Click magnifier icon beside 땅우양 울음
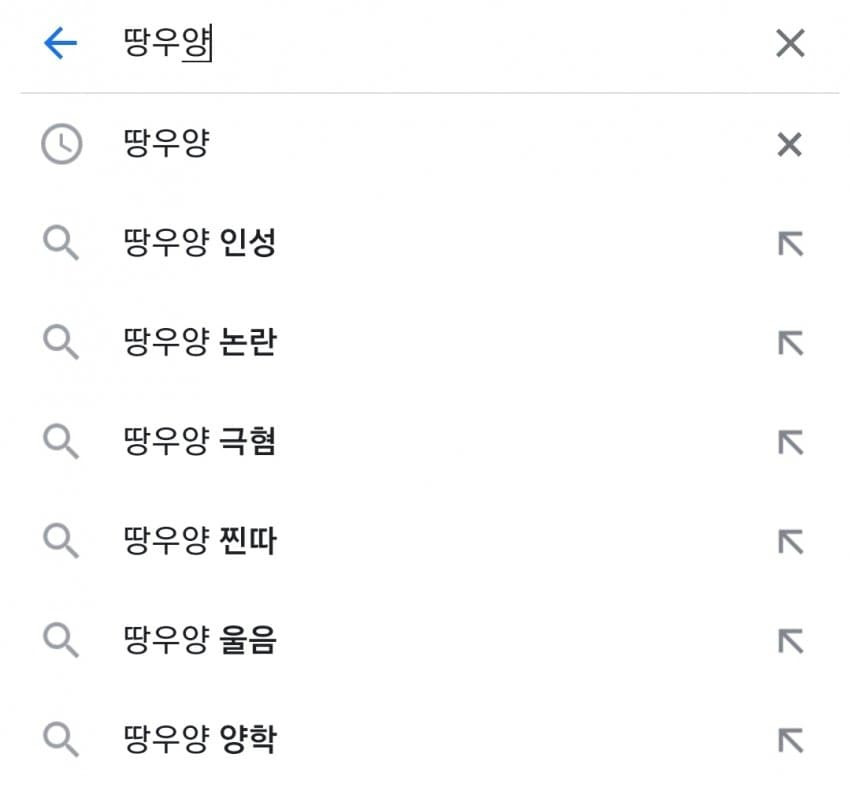This screenshot has width=850, height=790. [61, 640]
